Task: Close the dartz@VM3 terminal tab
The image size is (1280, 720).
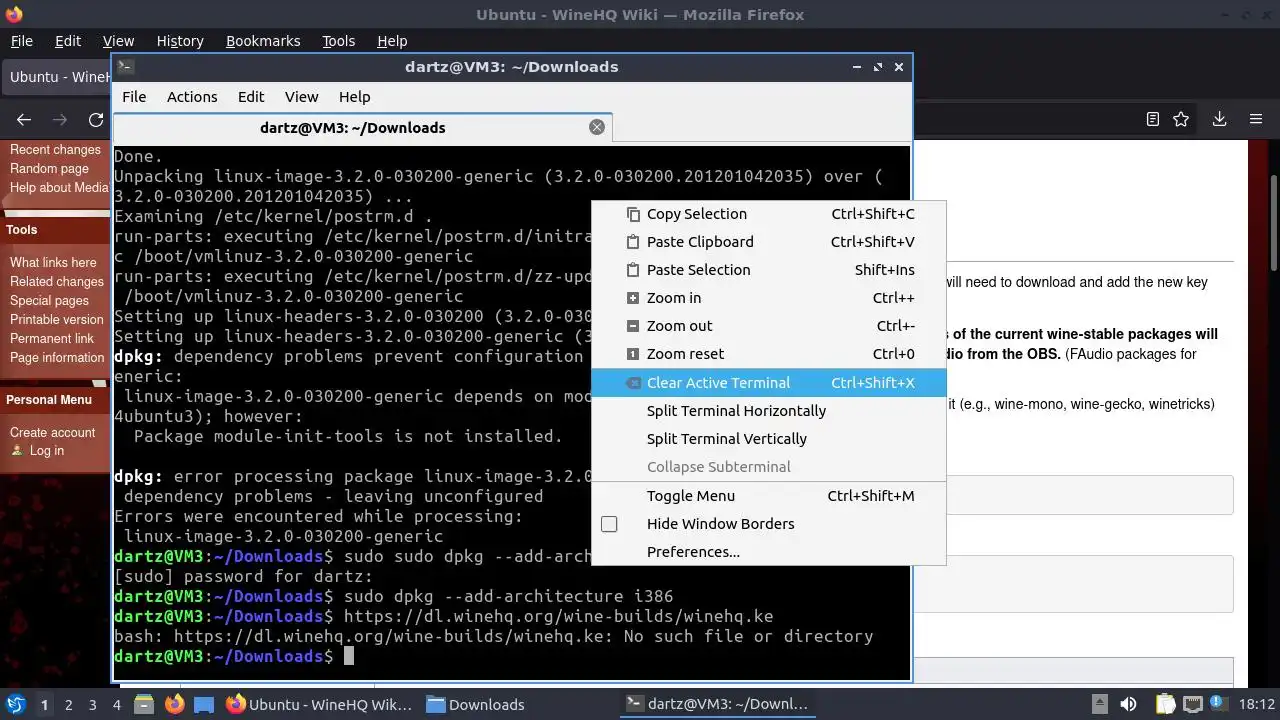Action: [x=597, y=127]
